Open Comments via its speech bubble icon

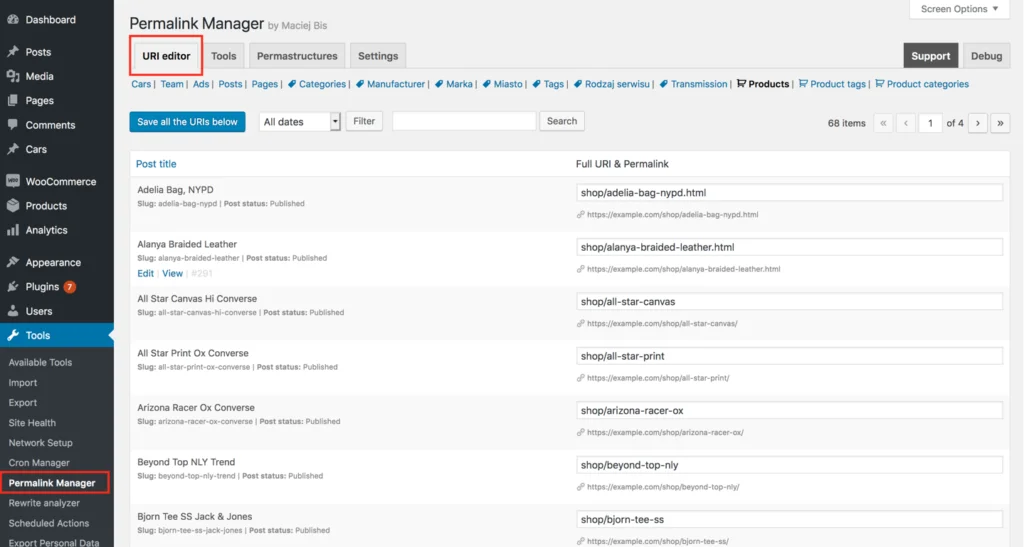click(13, 125)
